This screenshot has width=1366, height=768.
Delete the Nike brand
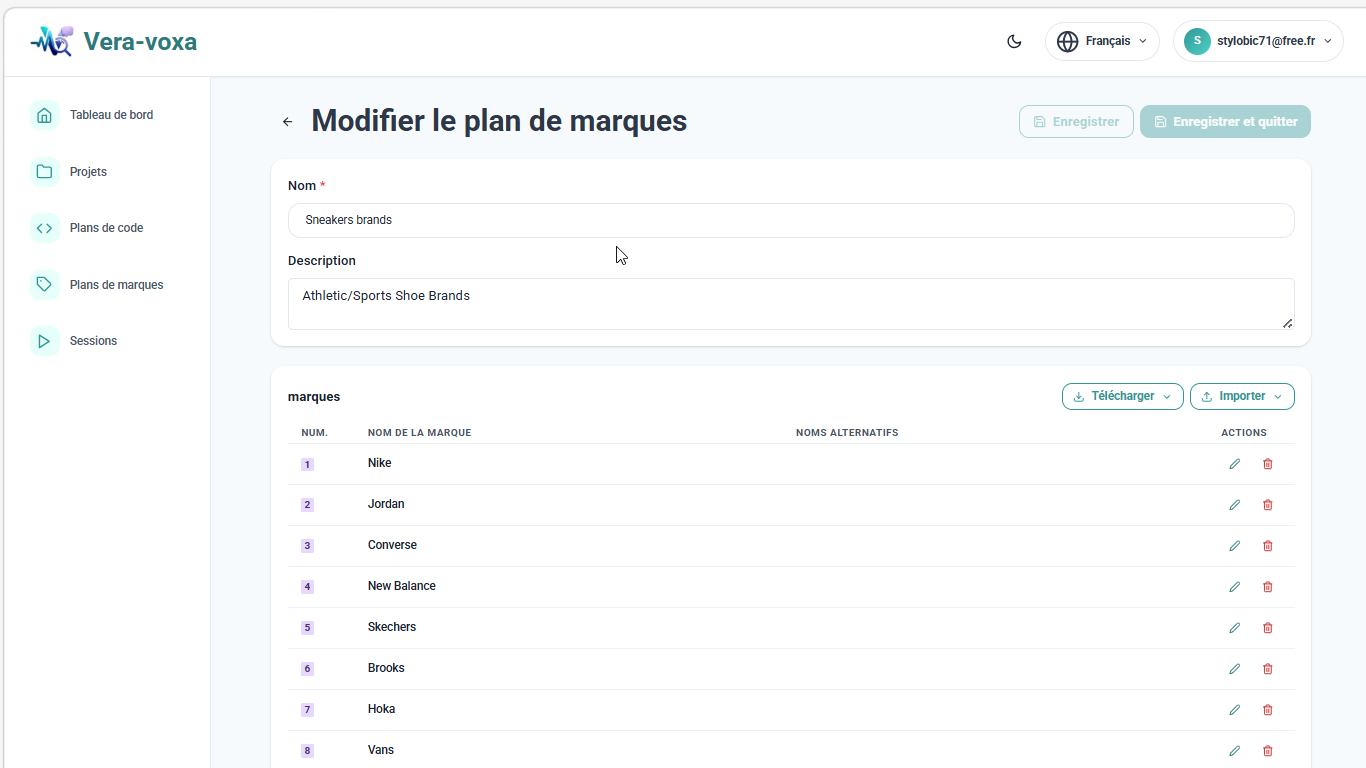coord(1268,464)
